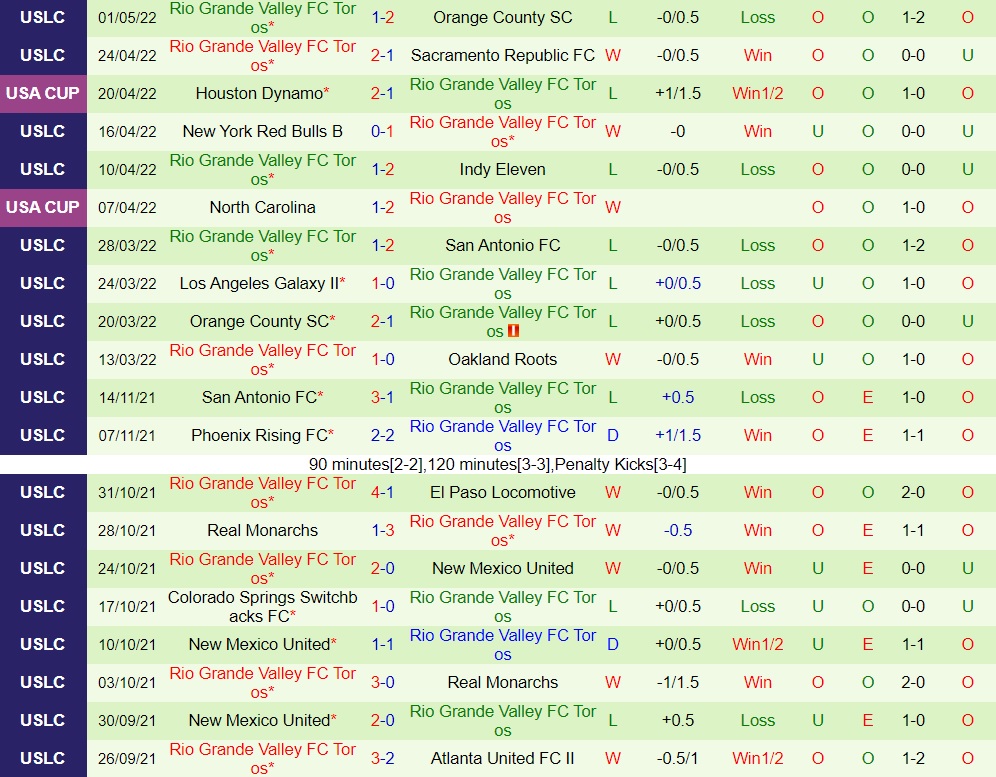
Task: Select the date 14/11/21
Action: pyautogui.click(x=127, y=398)
